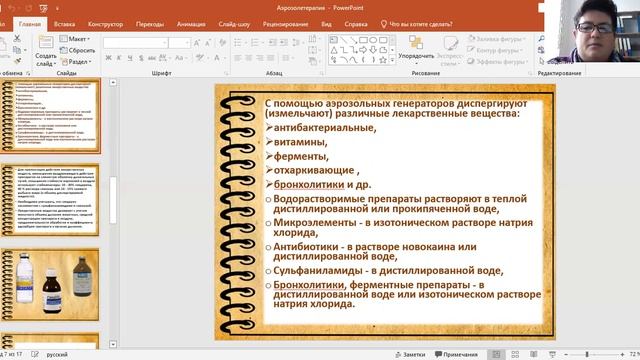Switch to the Главная tab

click(30, 24)
